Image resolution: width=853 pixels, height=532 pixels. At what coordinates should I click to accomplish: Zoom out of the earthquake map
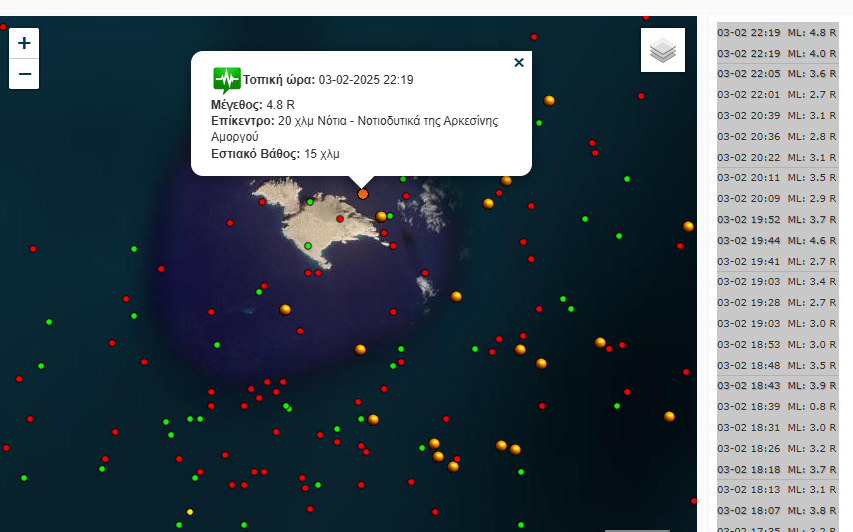click(24, 74)
